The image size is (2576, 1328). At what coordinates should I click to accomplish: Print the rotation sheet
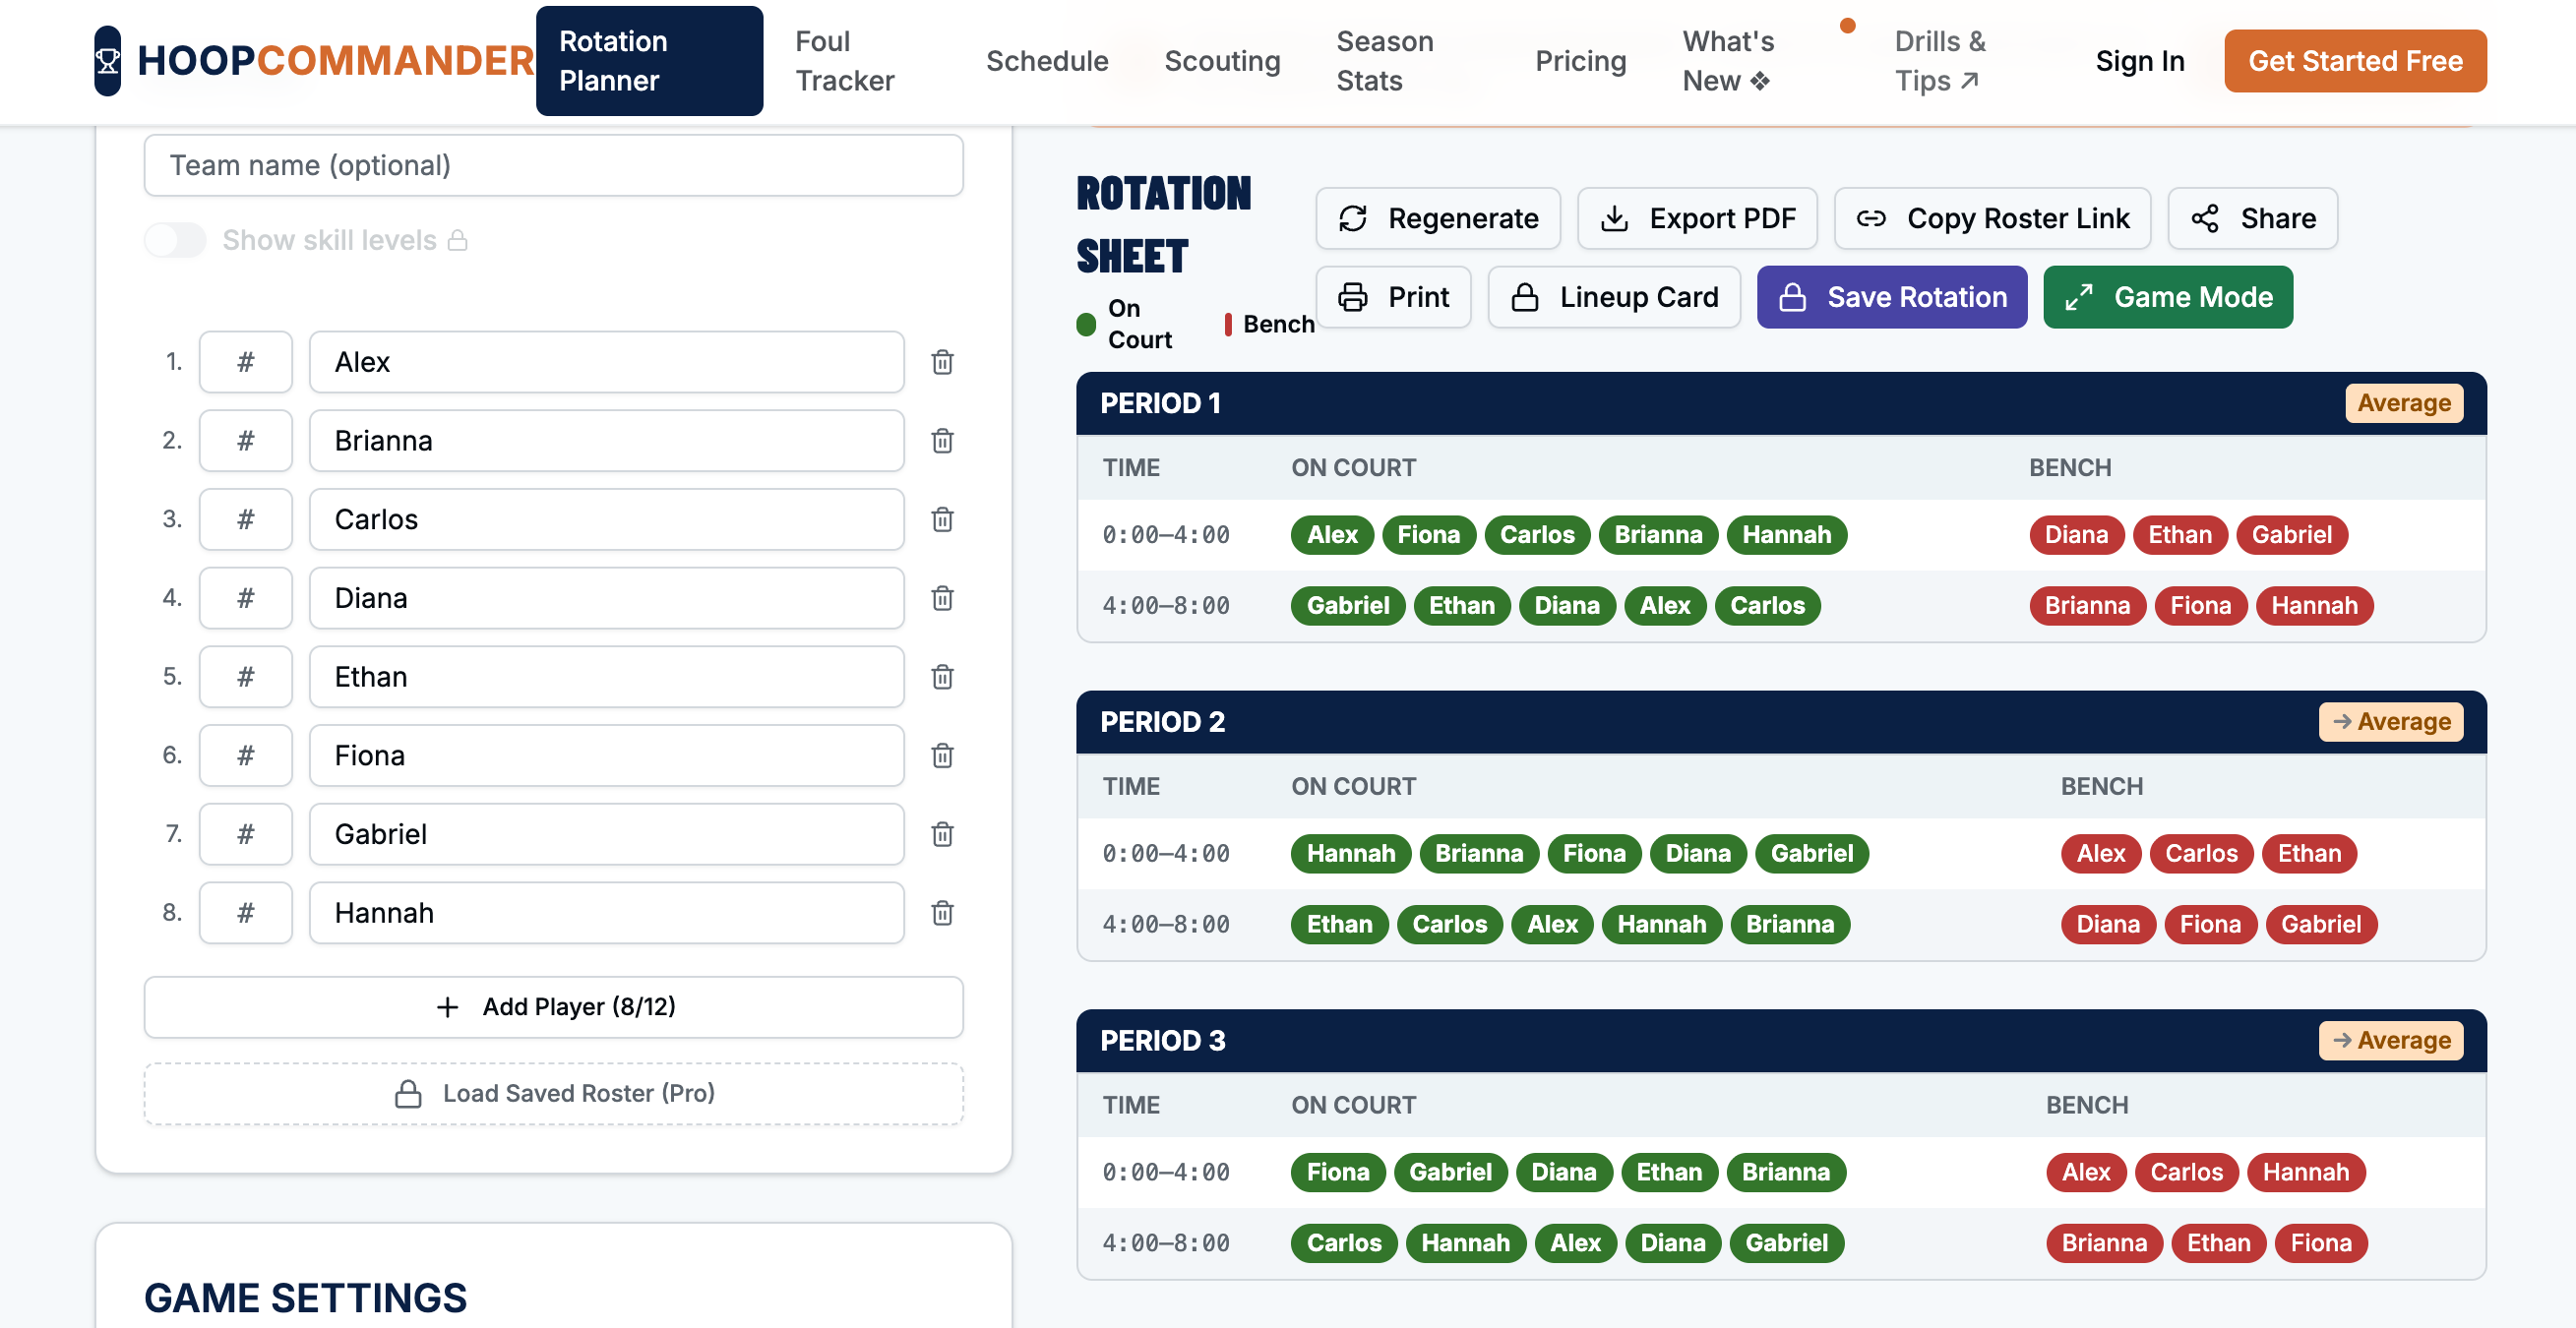[x=1393, y=297]
